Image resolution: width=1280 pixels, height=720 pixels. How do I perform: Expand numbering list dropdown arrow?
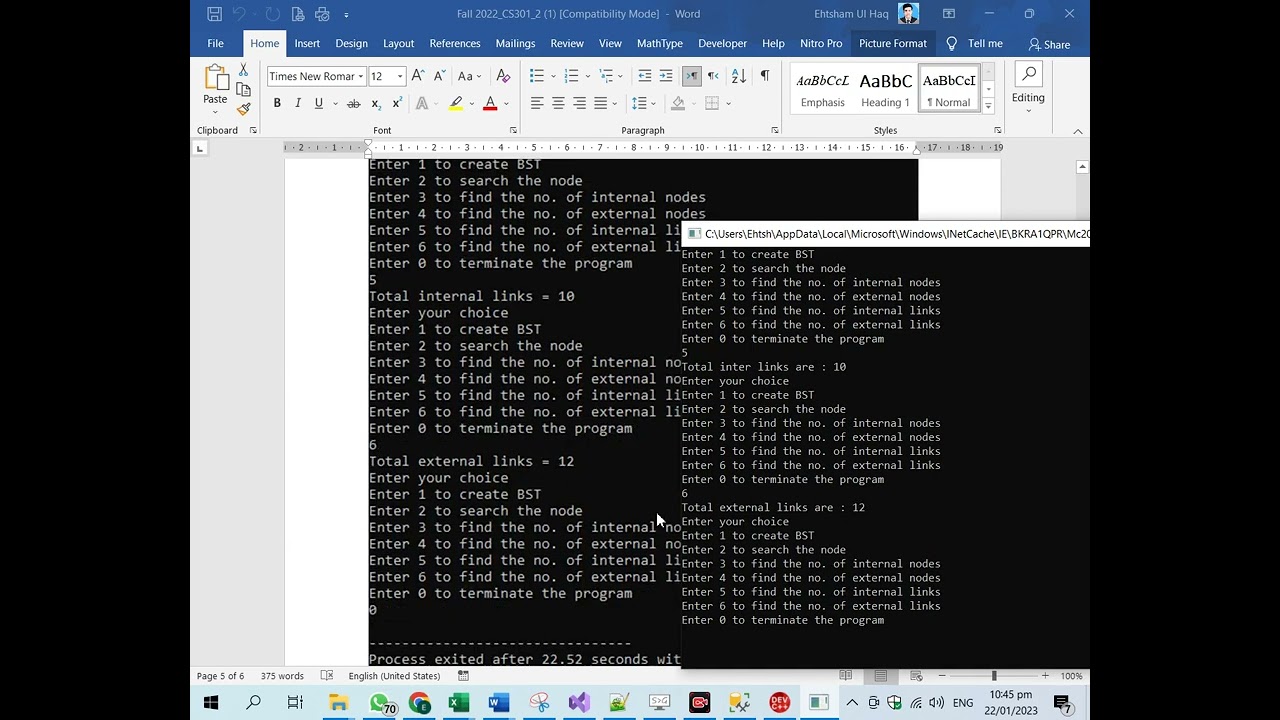[587, 76]
